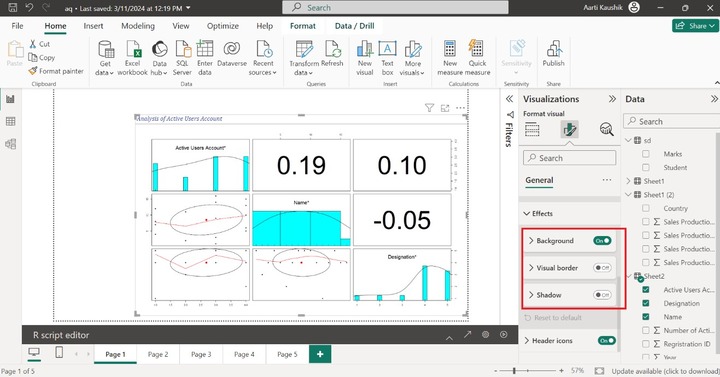Viewport: 720px width, 377px height.
Task: Open the Insert ribbon tab
Action: pyautogui.click(x=93, y=26)
